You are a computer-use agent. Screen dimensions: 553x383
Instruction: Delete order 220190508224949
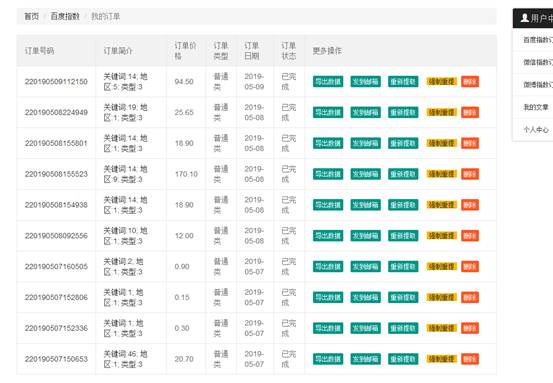[x=470, y=112]
